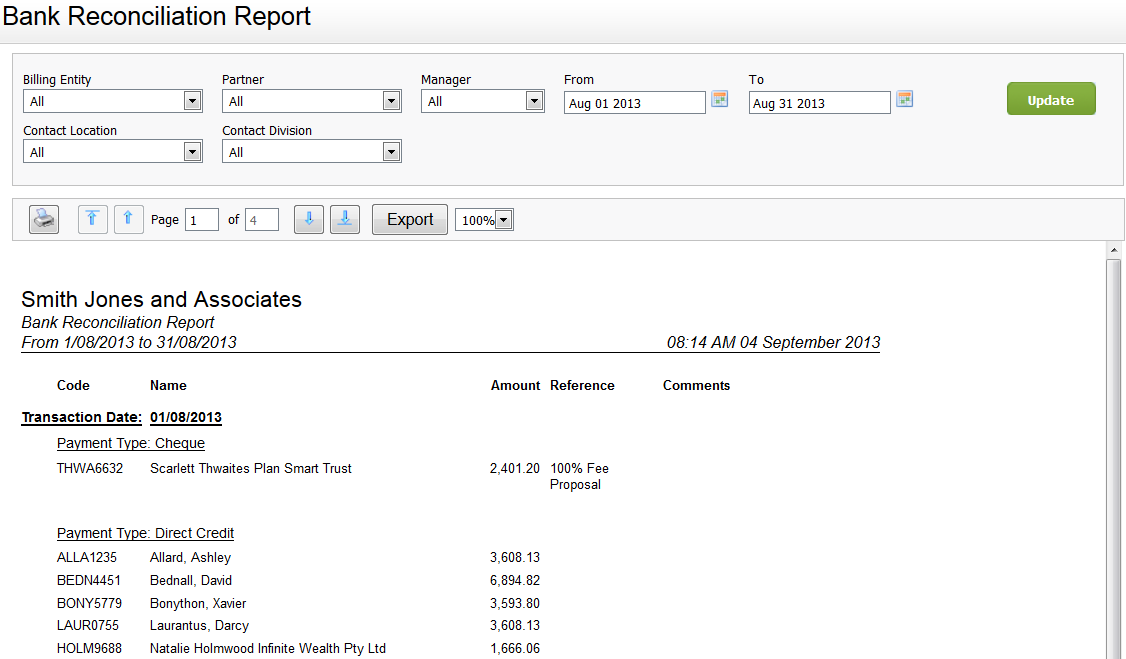Screen dimensions: 1126x659
Task: Click inside the Page number input field
Action: [x=201, y=219]
